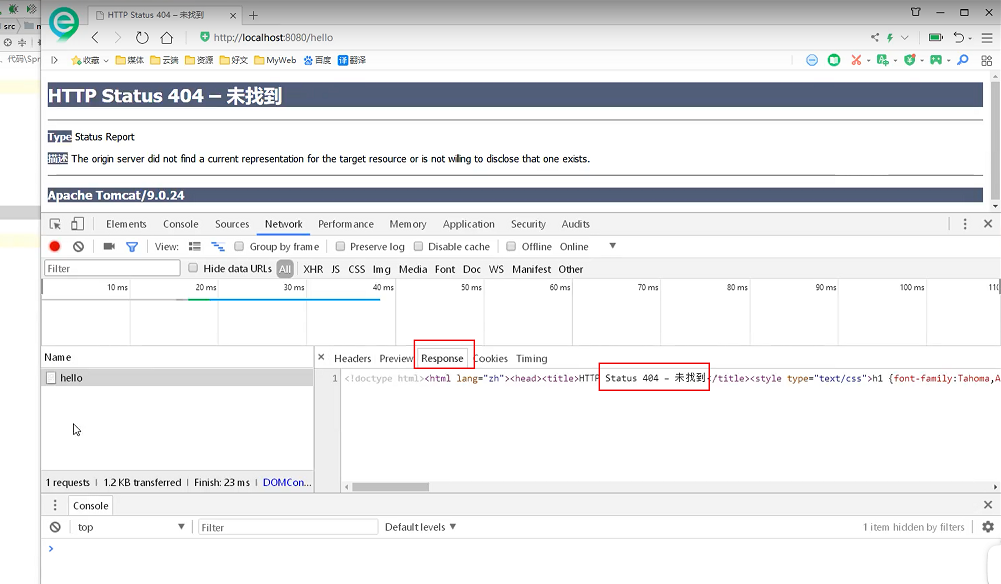
Task: Clear the network log
Action: (x=79, y=246)
